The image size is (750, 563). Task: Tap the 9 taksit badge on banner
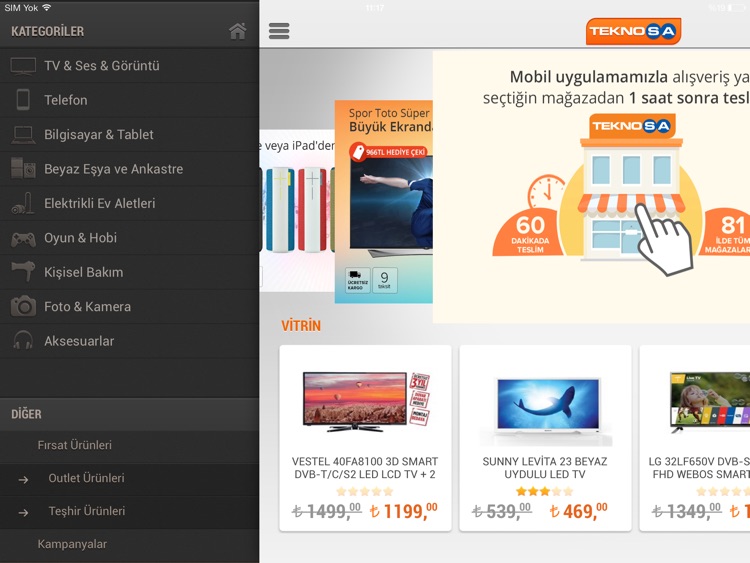tap(385, 280)
